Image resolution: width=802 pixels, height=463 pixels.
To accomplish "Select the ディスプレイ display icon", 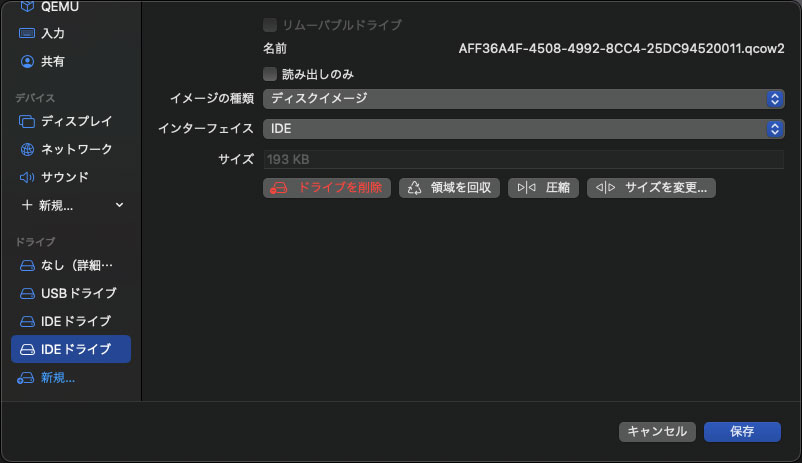I will [x=27, y=121].
